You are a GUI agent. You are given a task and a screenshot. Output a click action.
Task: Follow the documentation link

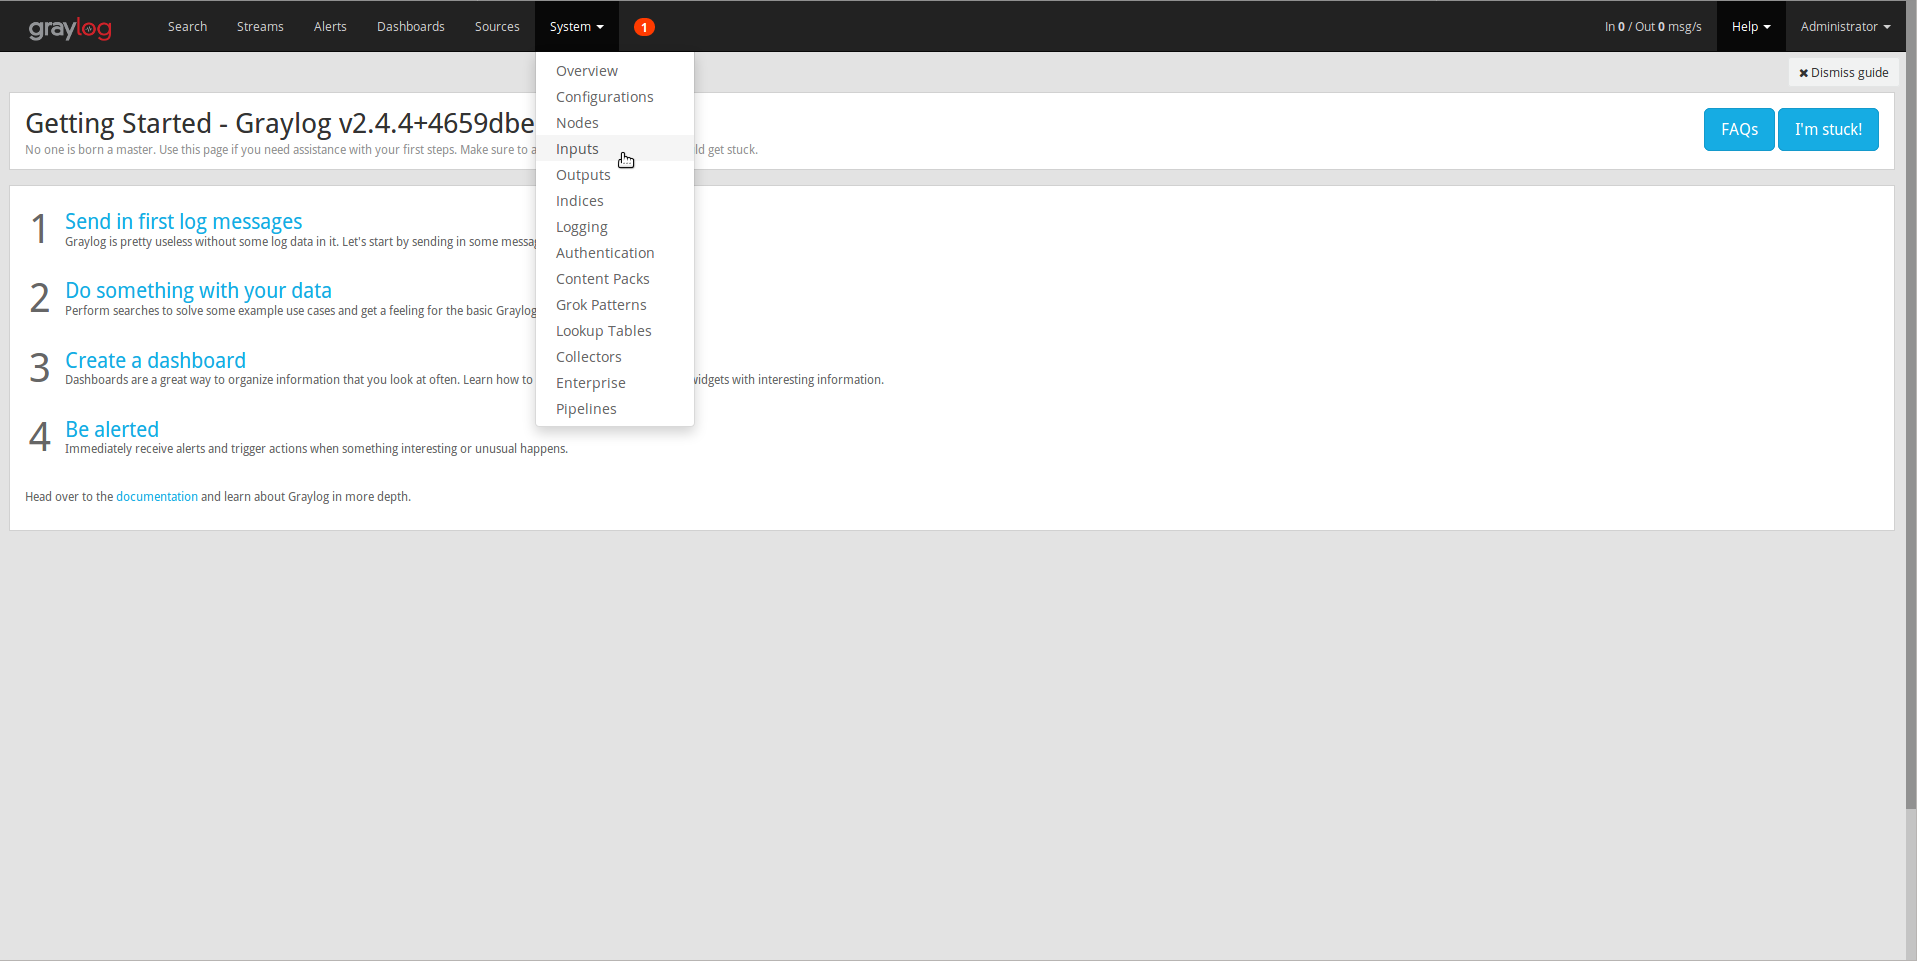pos(157,496)
